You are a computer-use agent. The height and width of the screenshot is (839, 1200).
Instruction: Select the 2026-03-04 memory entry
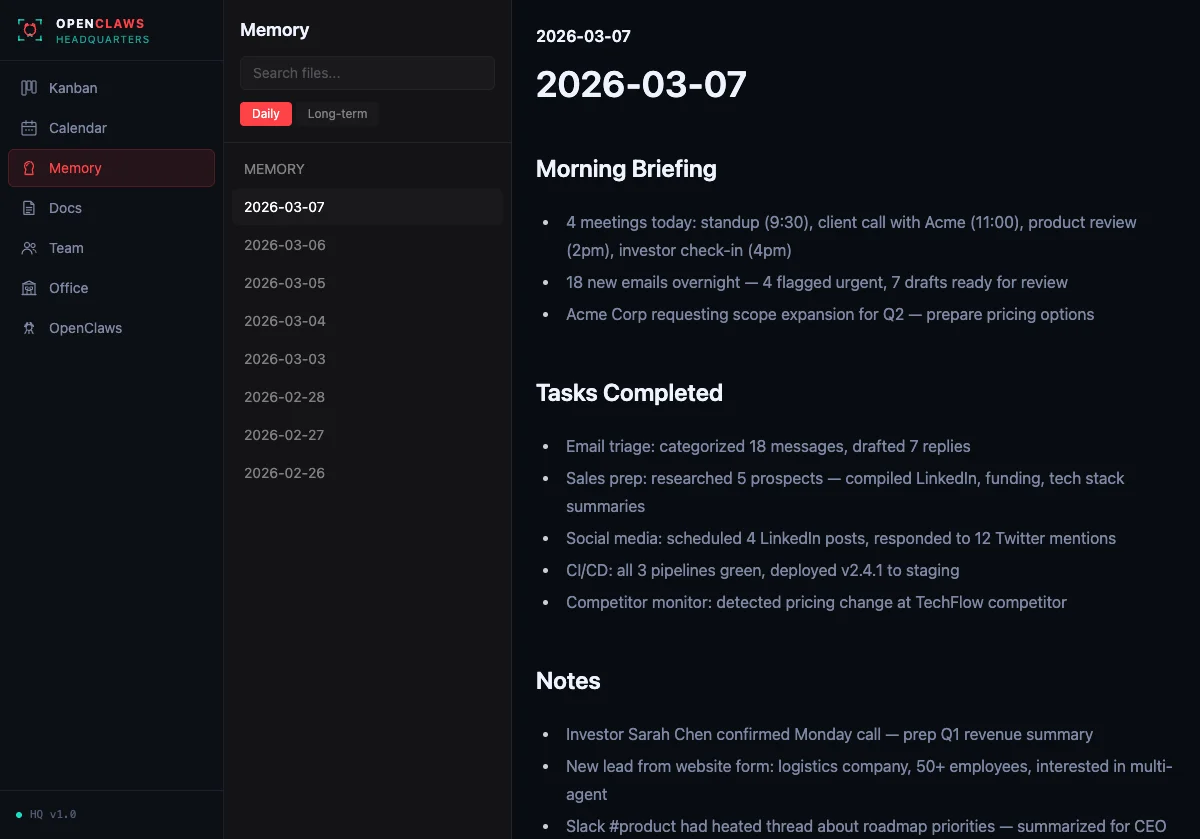tap(367, 321)
